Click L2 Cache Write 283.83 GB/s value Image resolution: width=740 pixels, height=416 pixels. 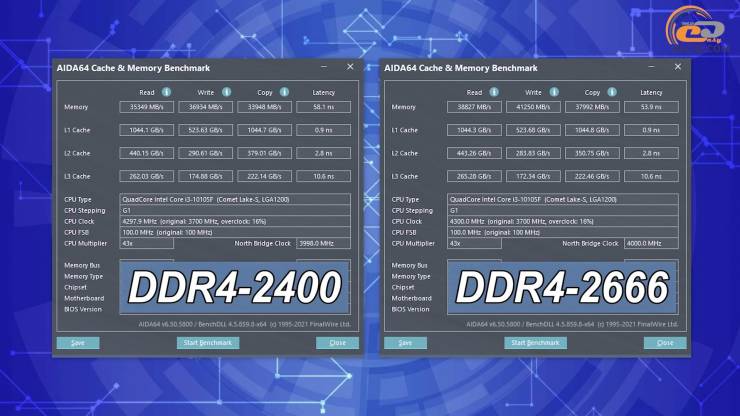pos(533,153)
